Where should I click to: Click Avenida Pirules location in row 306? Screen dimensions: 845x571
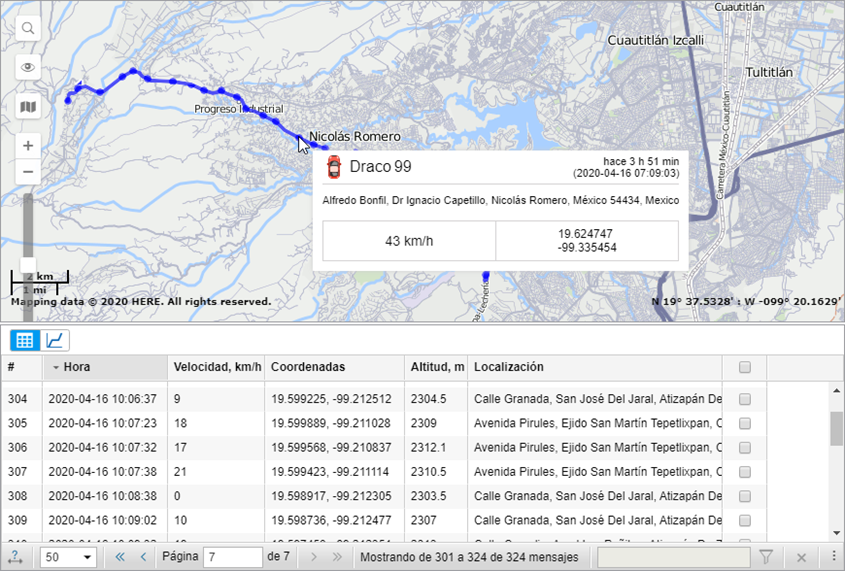coord(598,448)
